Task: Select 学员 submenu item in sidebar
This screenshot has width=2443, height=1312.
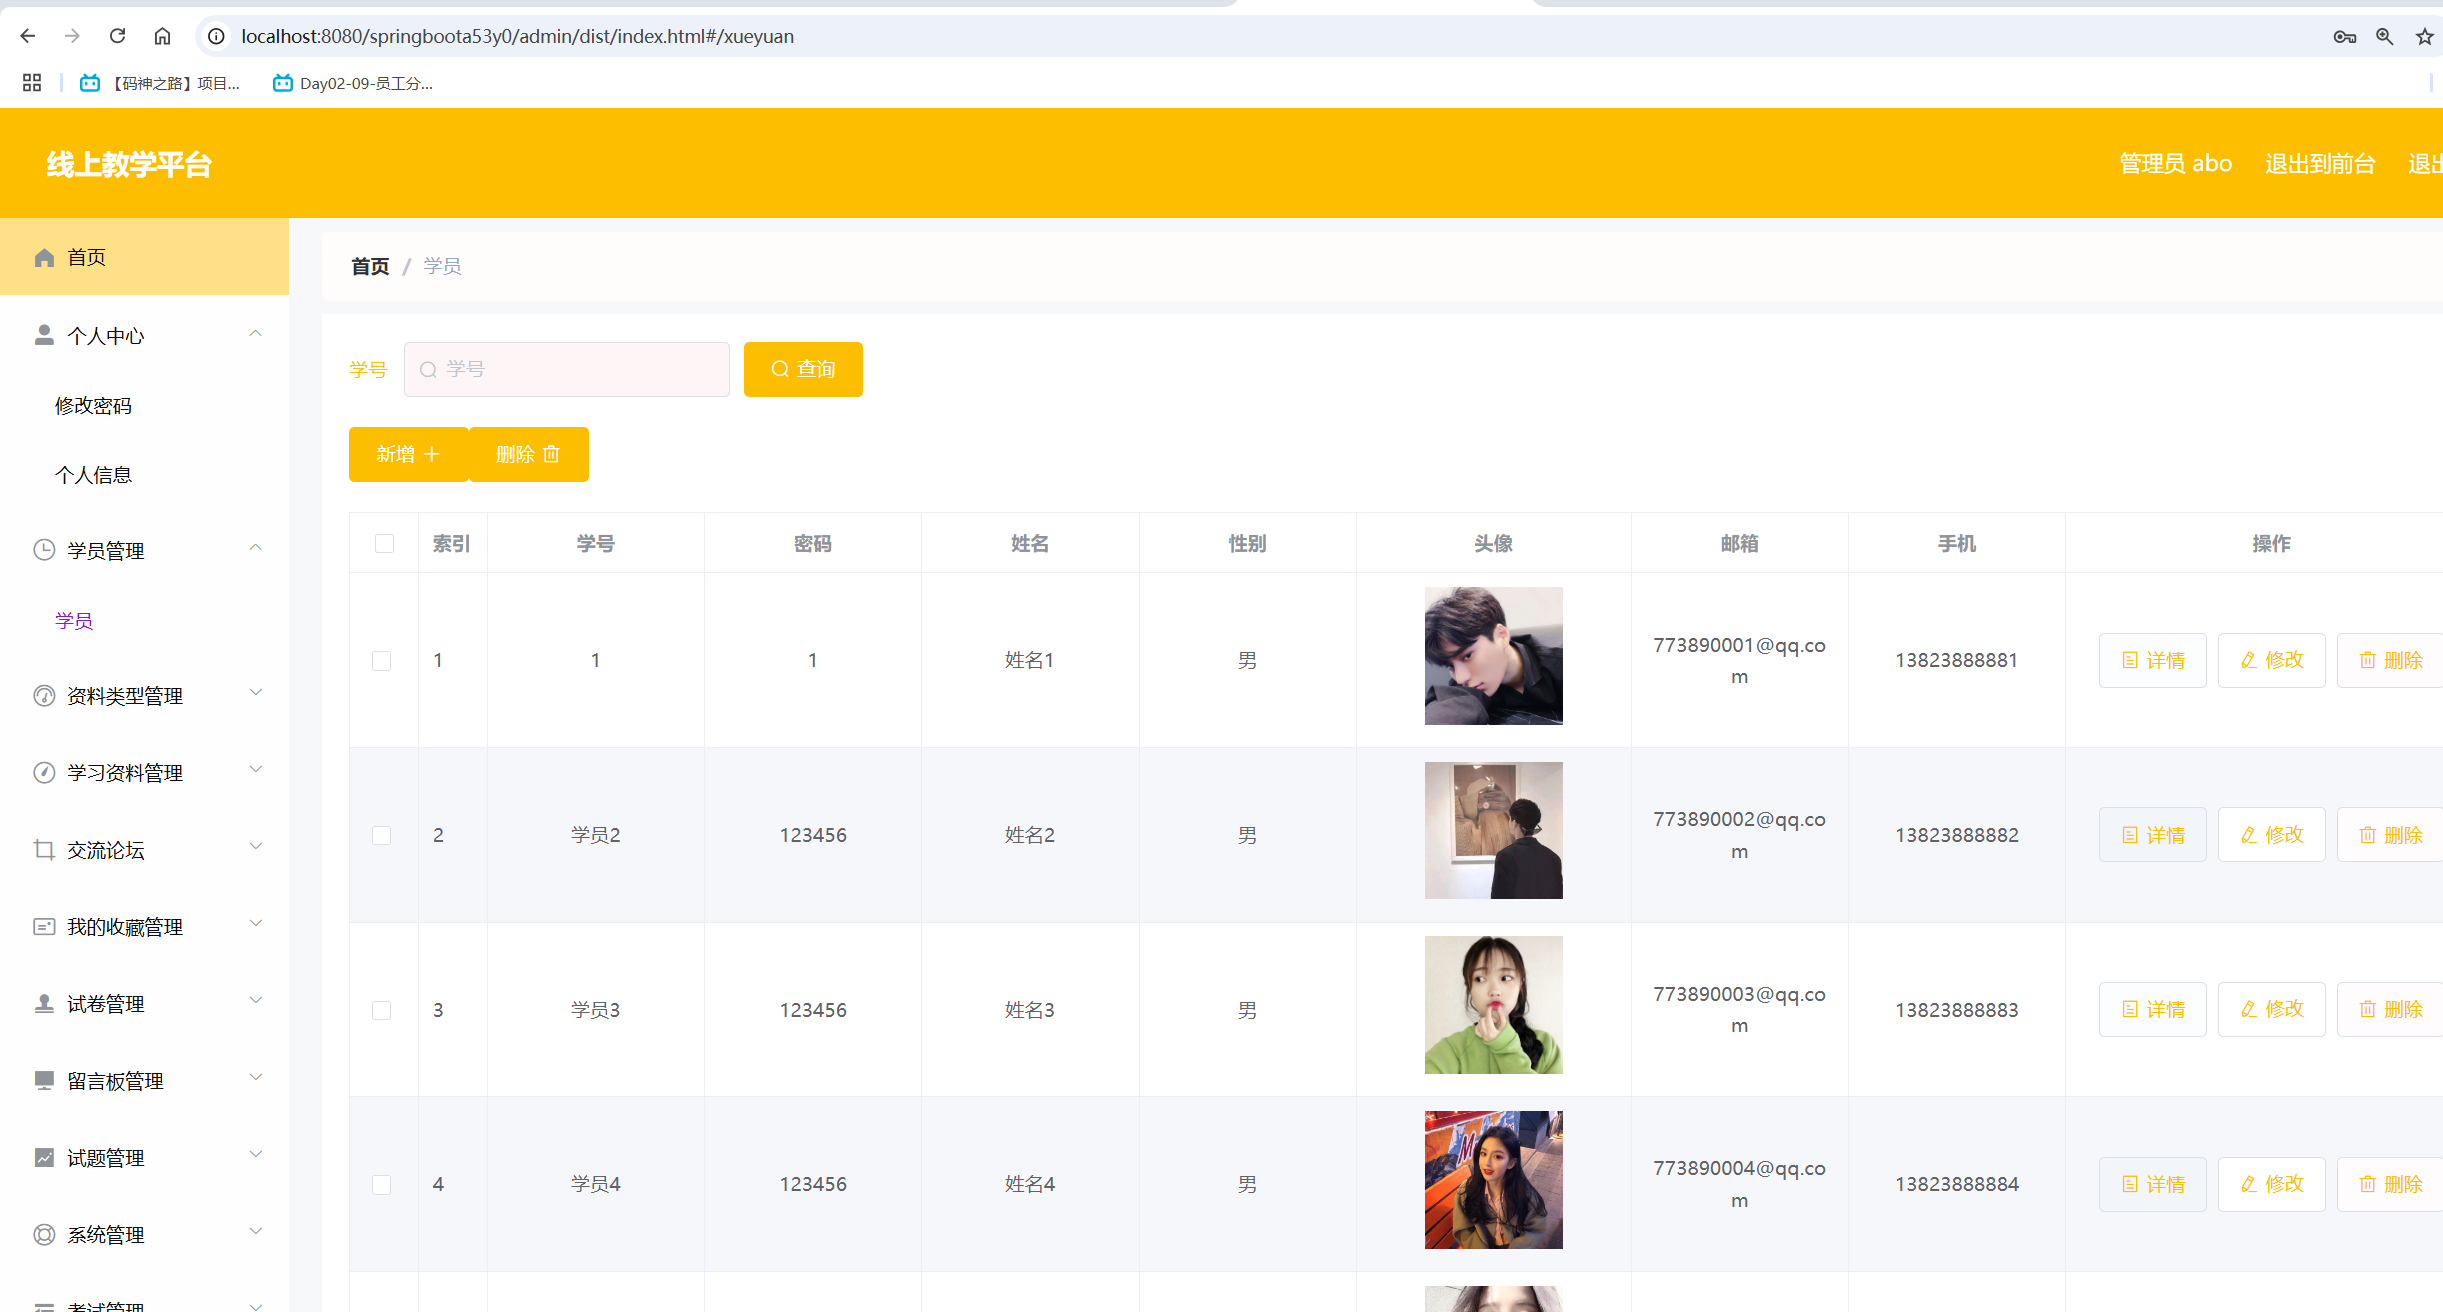Action: [x=74, y=621]
